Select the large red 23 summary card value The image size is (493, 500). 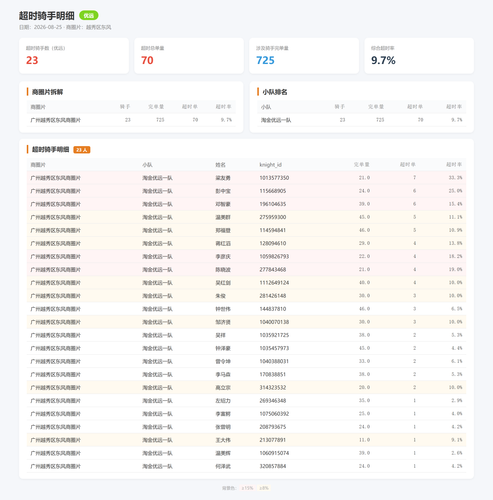point(32,60)
